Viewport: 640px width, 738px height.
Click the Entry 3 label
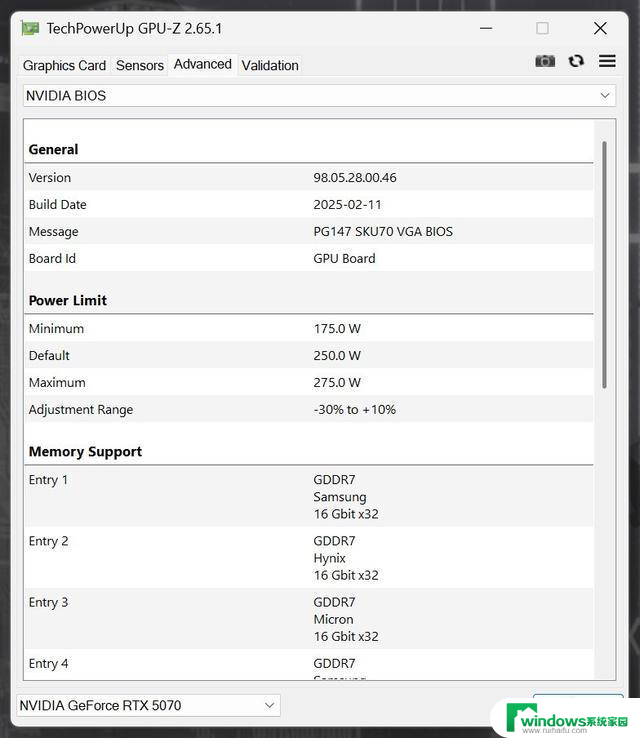pyautogui.click(x=48, y=602)
